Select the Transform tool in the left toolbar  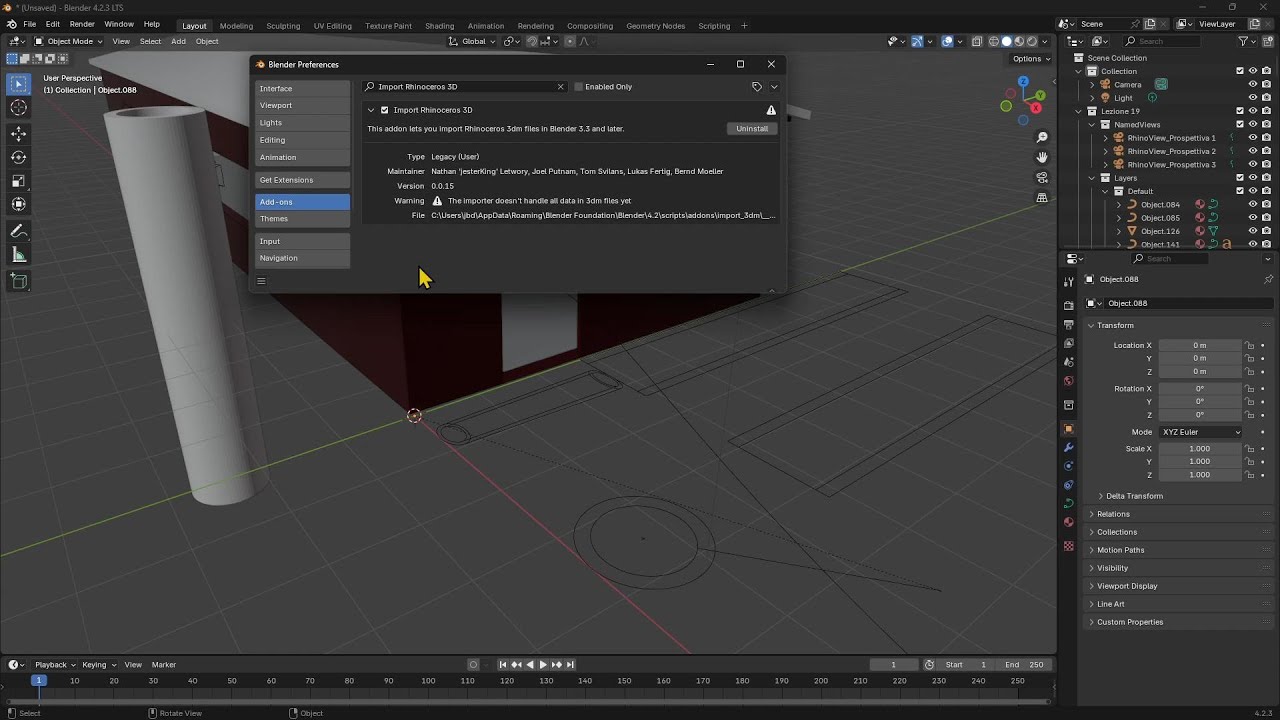click(x=18, y=205)
